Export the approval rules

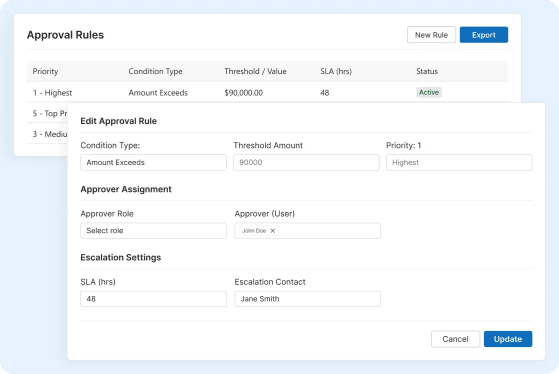pos(484,35)
